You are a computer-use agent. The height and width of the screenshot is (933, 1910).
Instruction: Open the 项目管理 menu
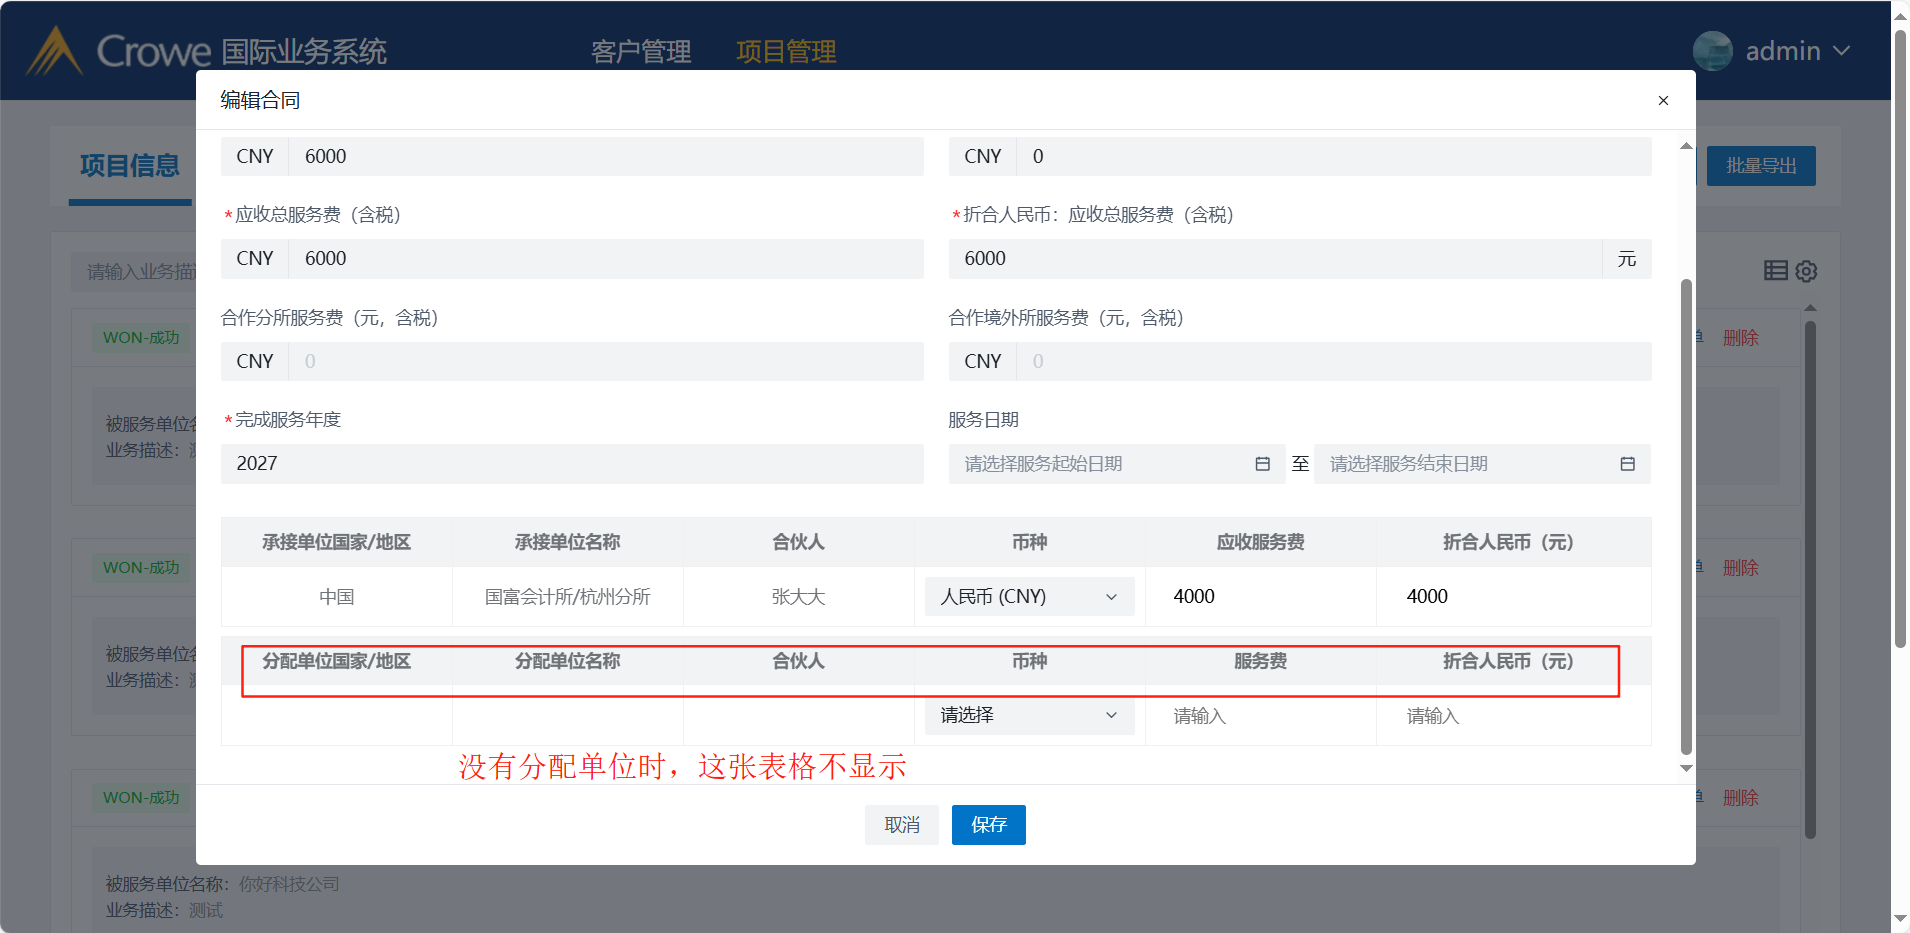tap(786, 52)
